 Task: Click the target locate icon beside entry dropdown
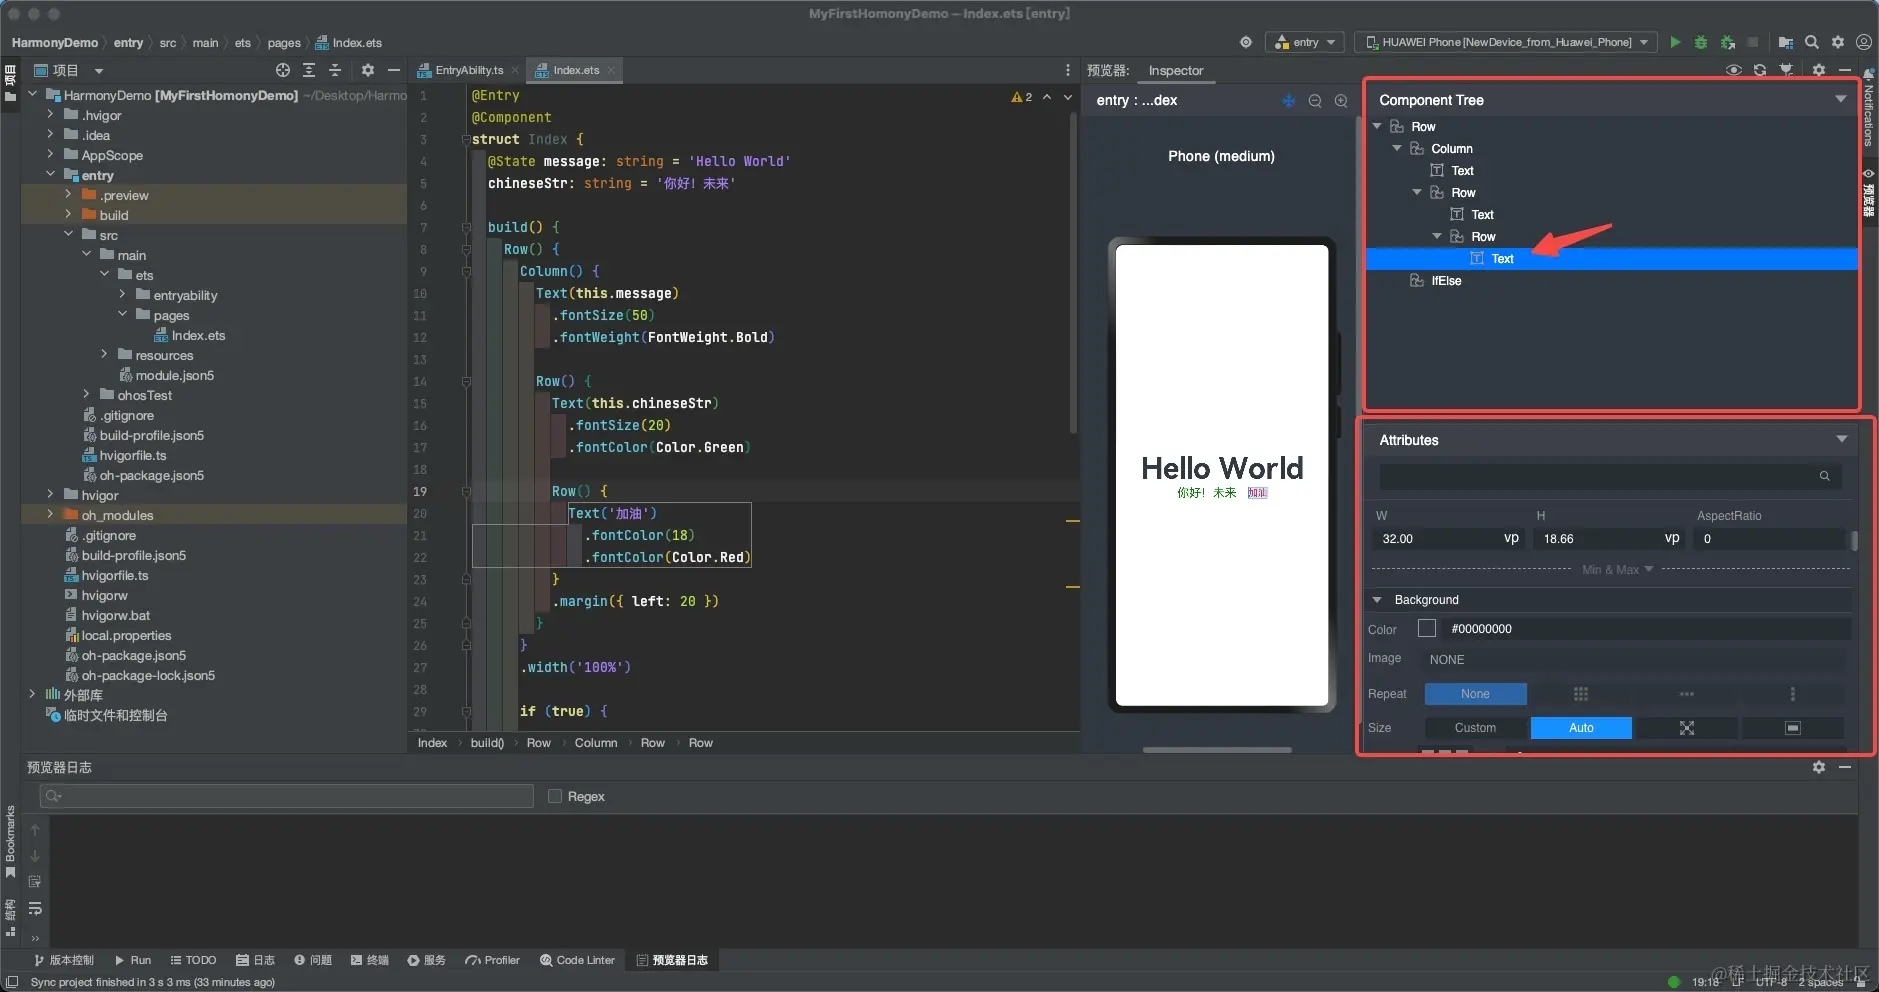[1246, 42]
